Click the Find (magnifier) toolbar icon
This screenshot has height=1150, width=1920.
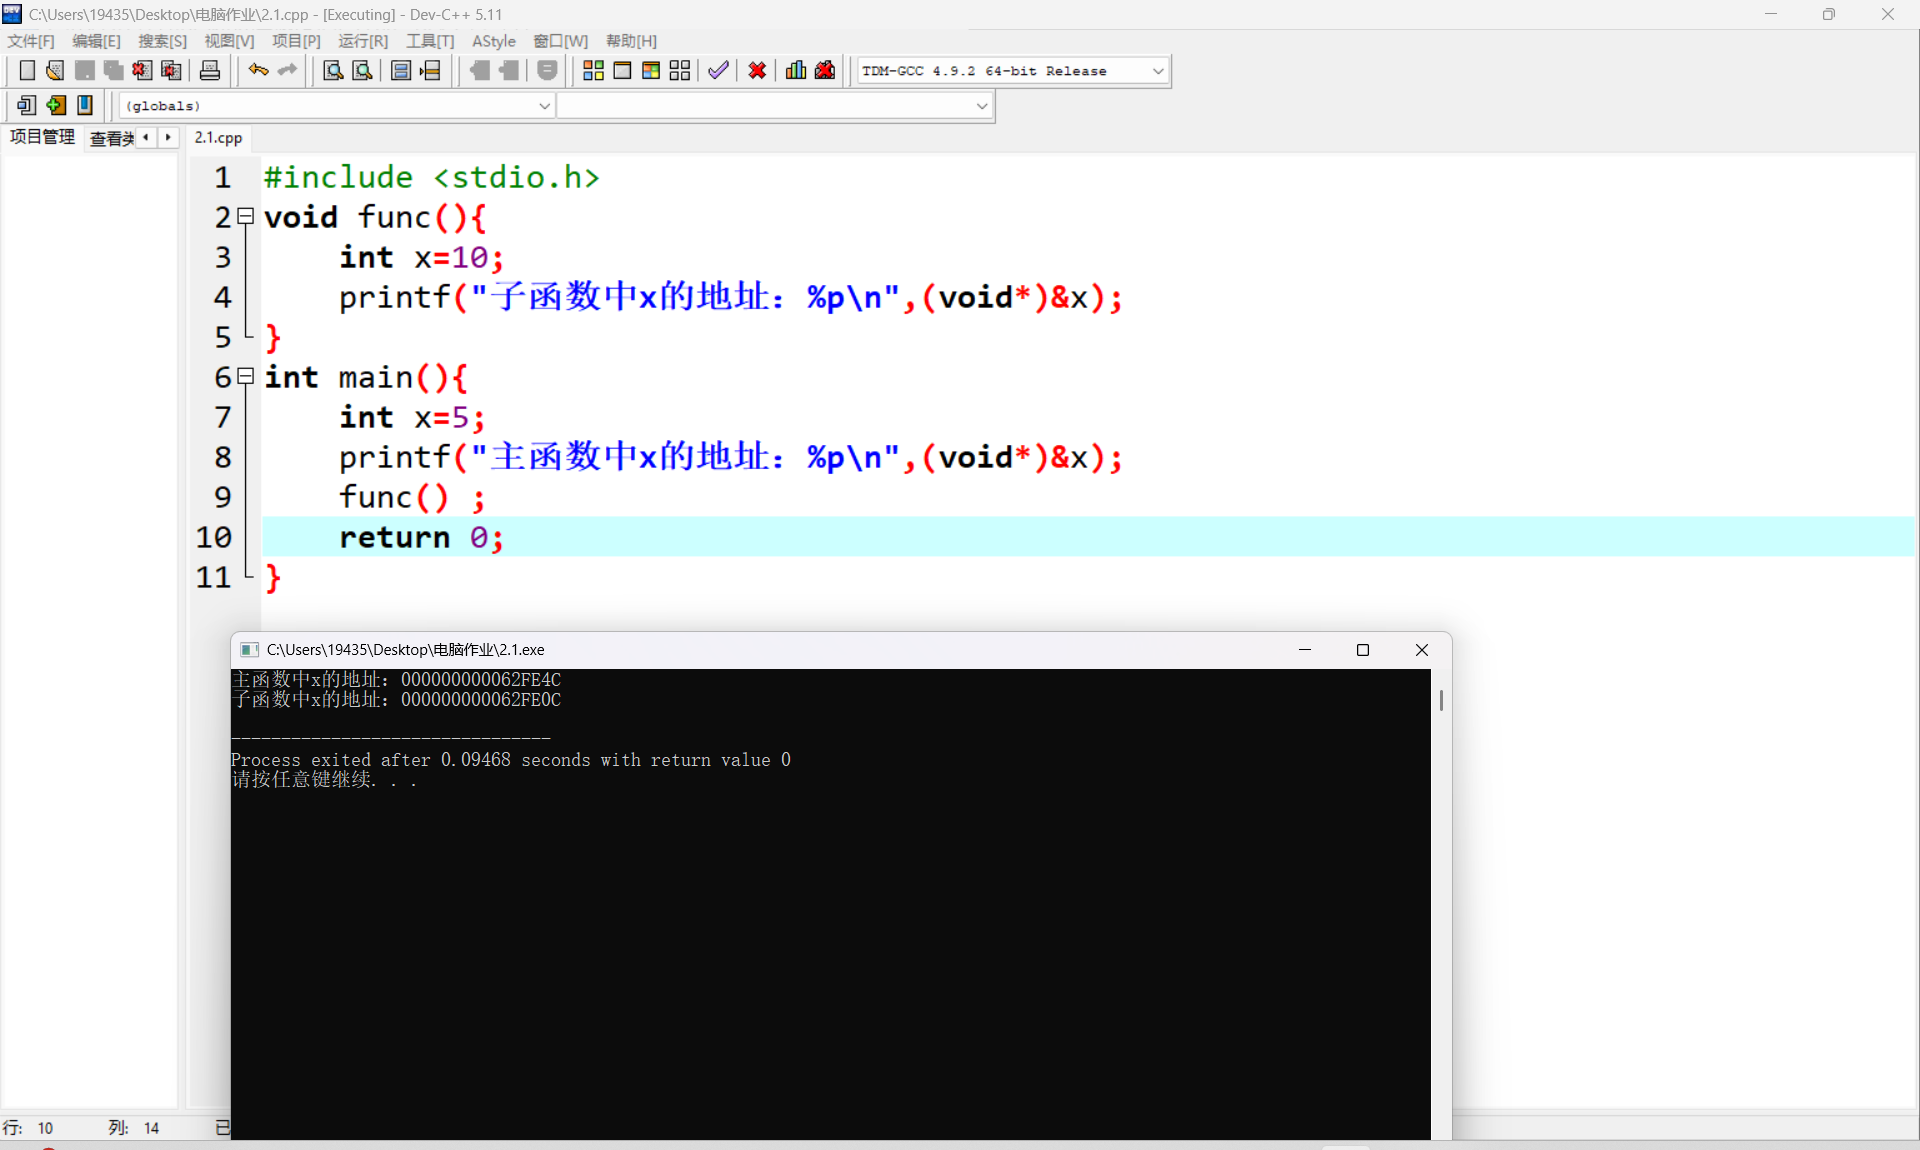tap(333, 70)
